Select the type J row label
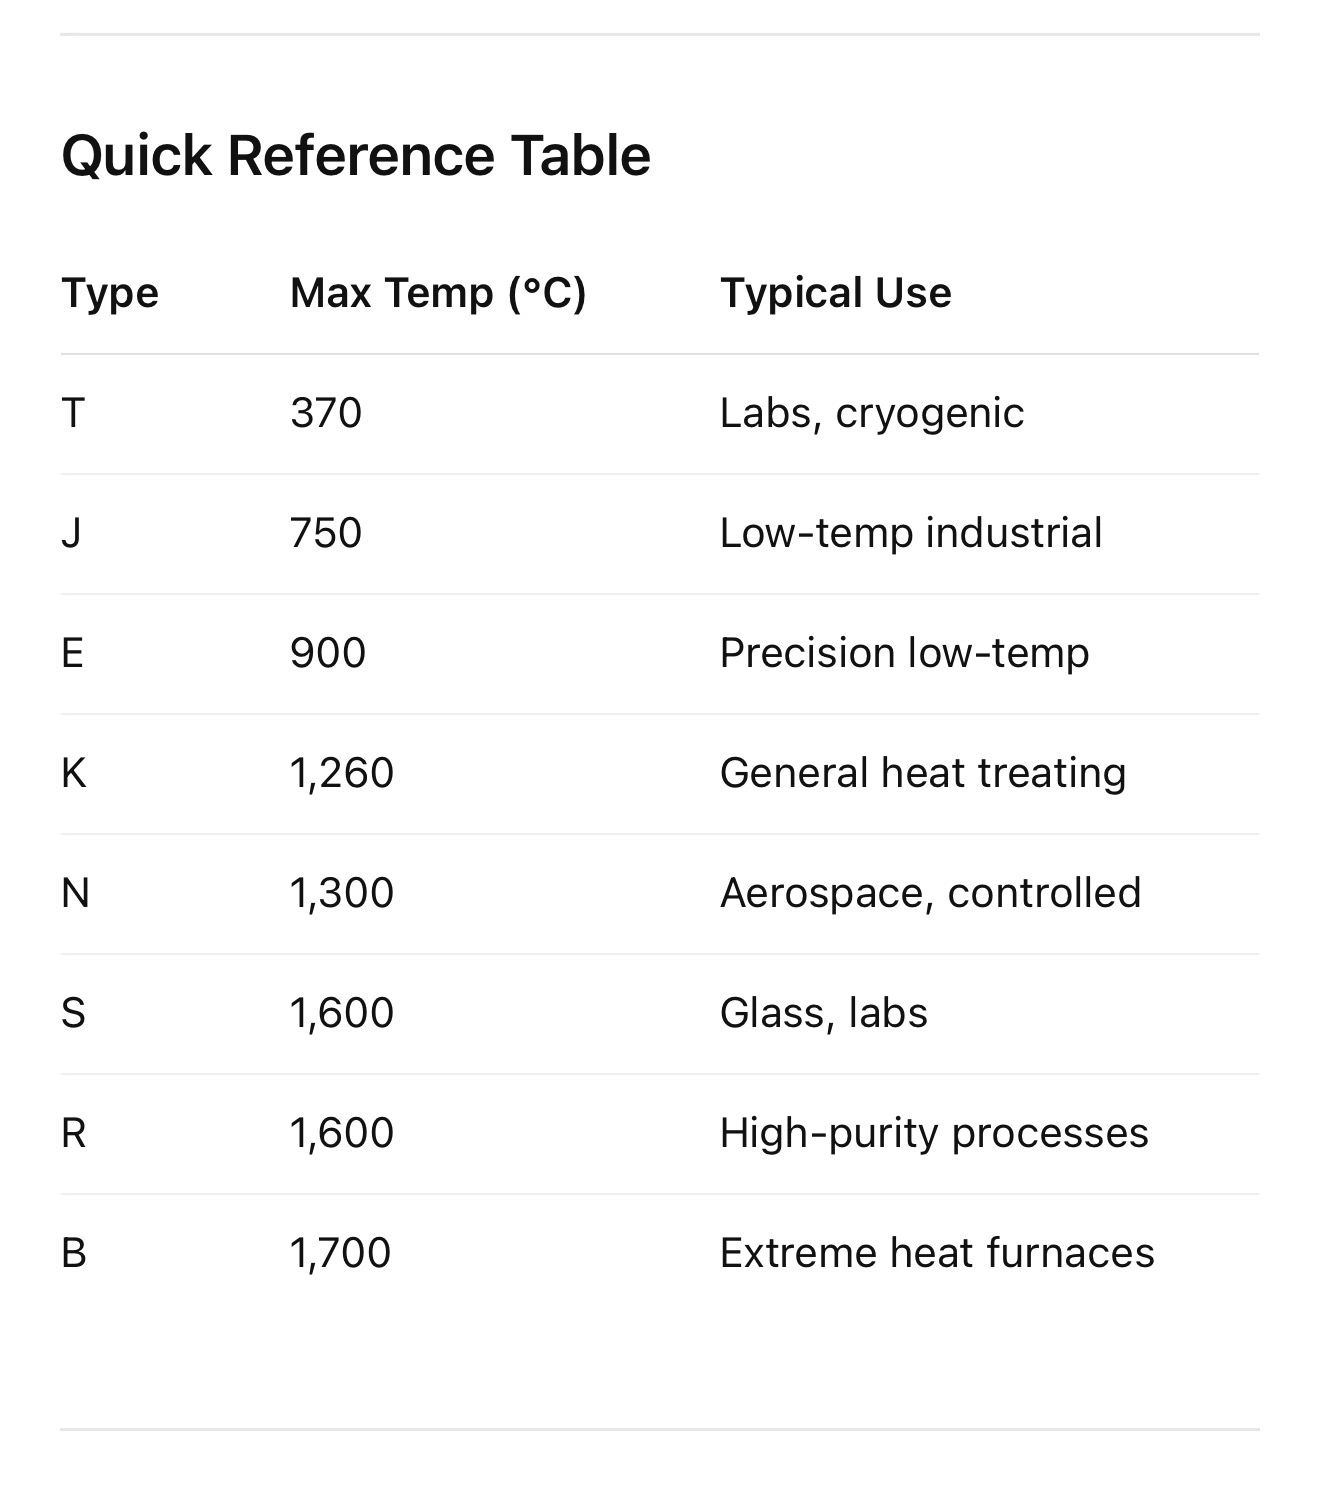Viewport: 1320px width, 1487px height. click(71, 533)
